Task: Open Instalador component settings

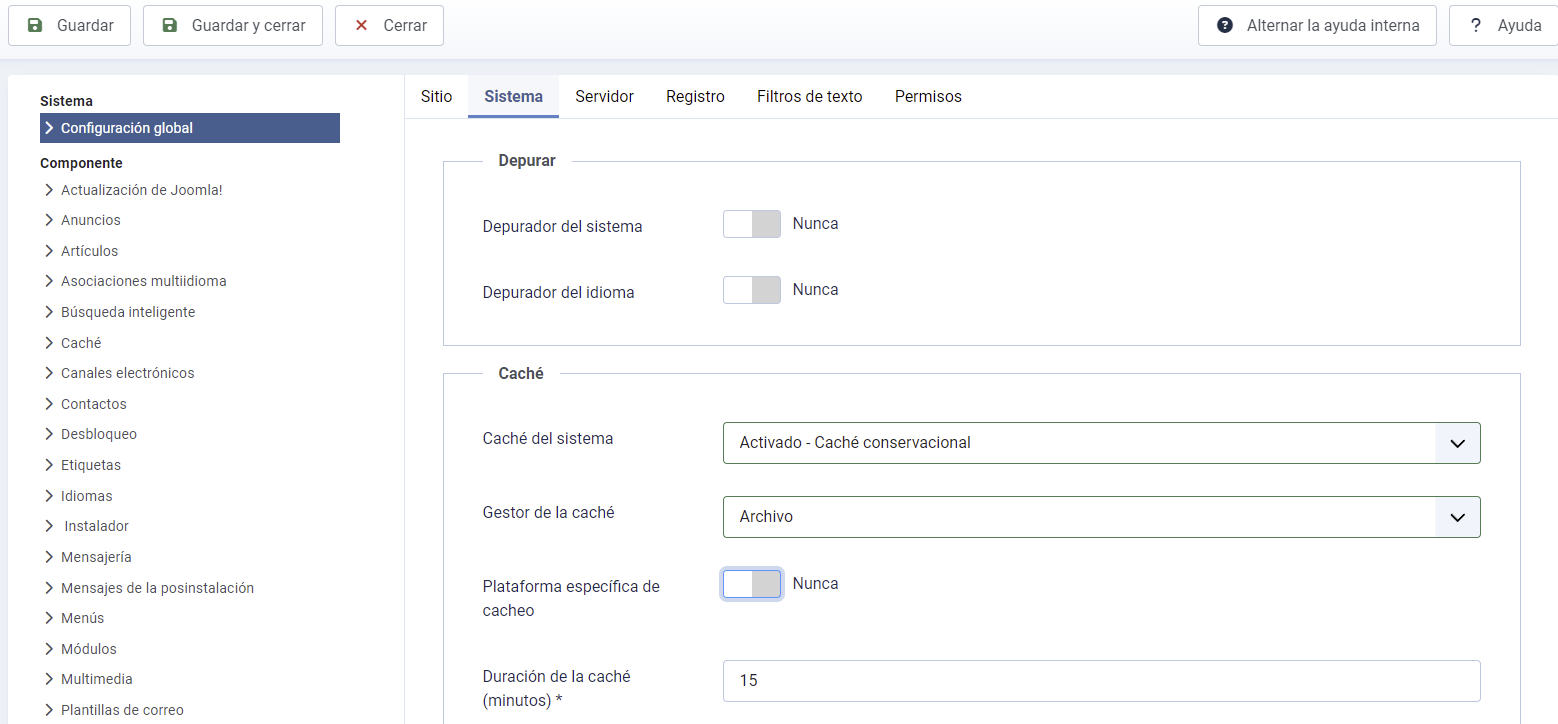Action: (x=96, y=526)
